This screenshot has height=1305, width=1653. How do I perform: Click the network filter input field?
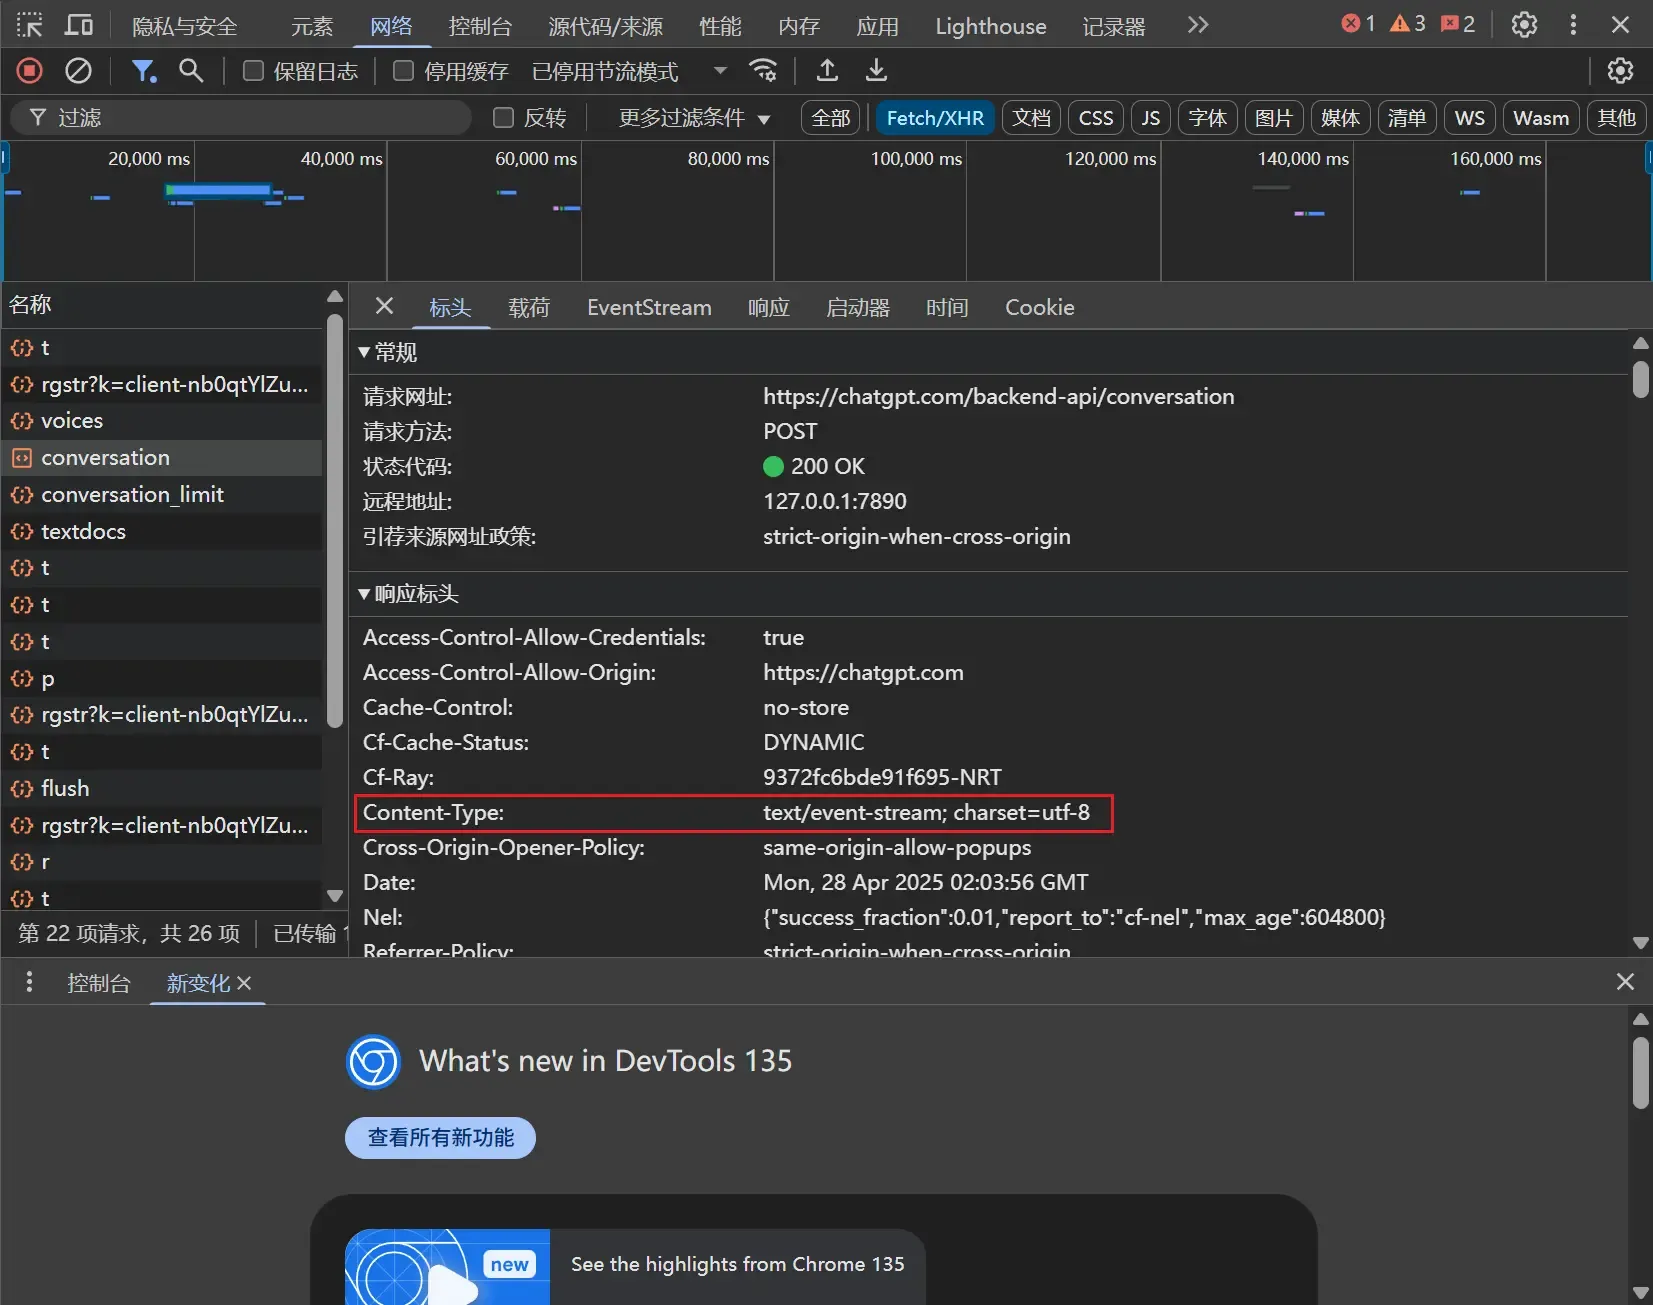240,118
